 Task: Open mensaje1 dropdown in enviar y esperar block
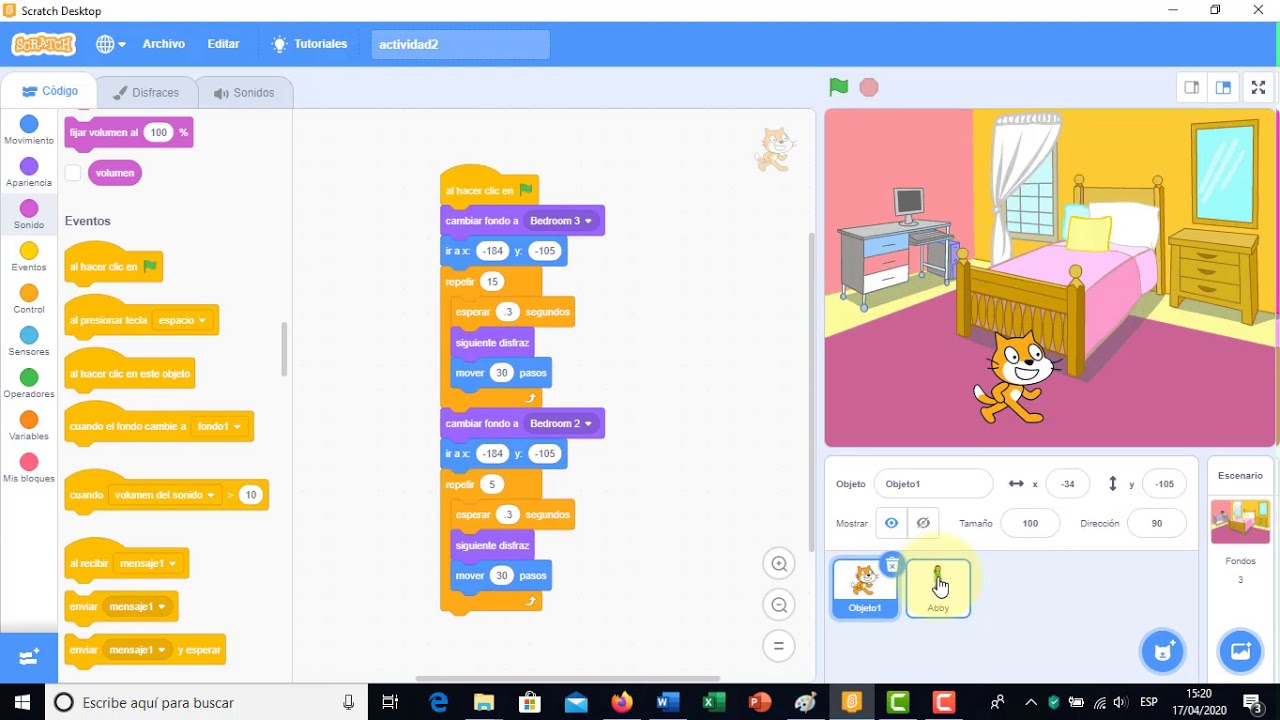137,650
